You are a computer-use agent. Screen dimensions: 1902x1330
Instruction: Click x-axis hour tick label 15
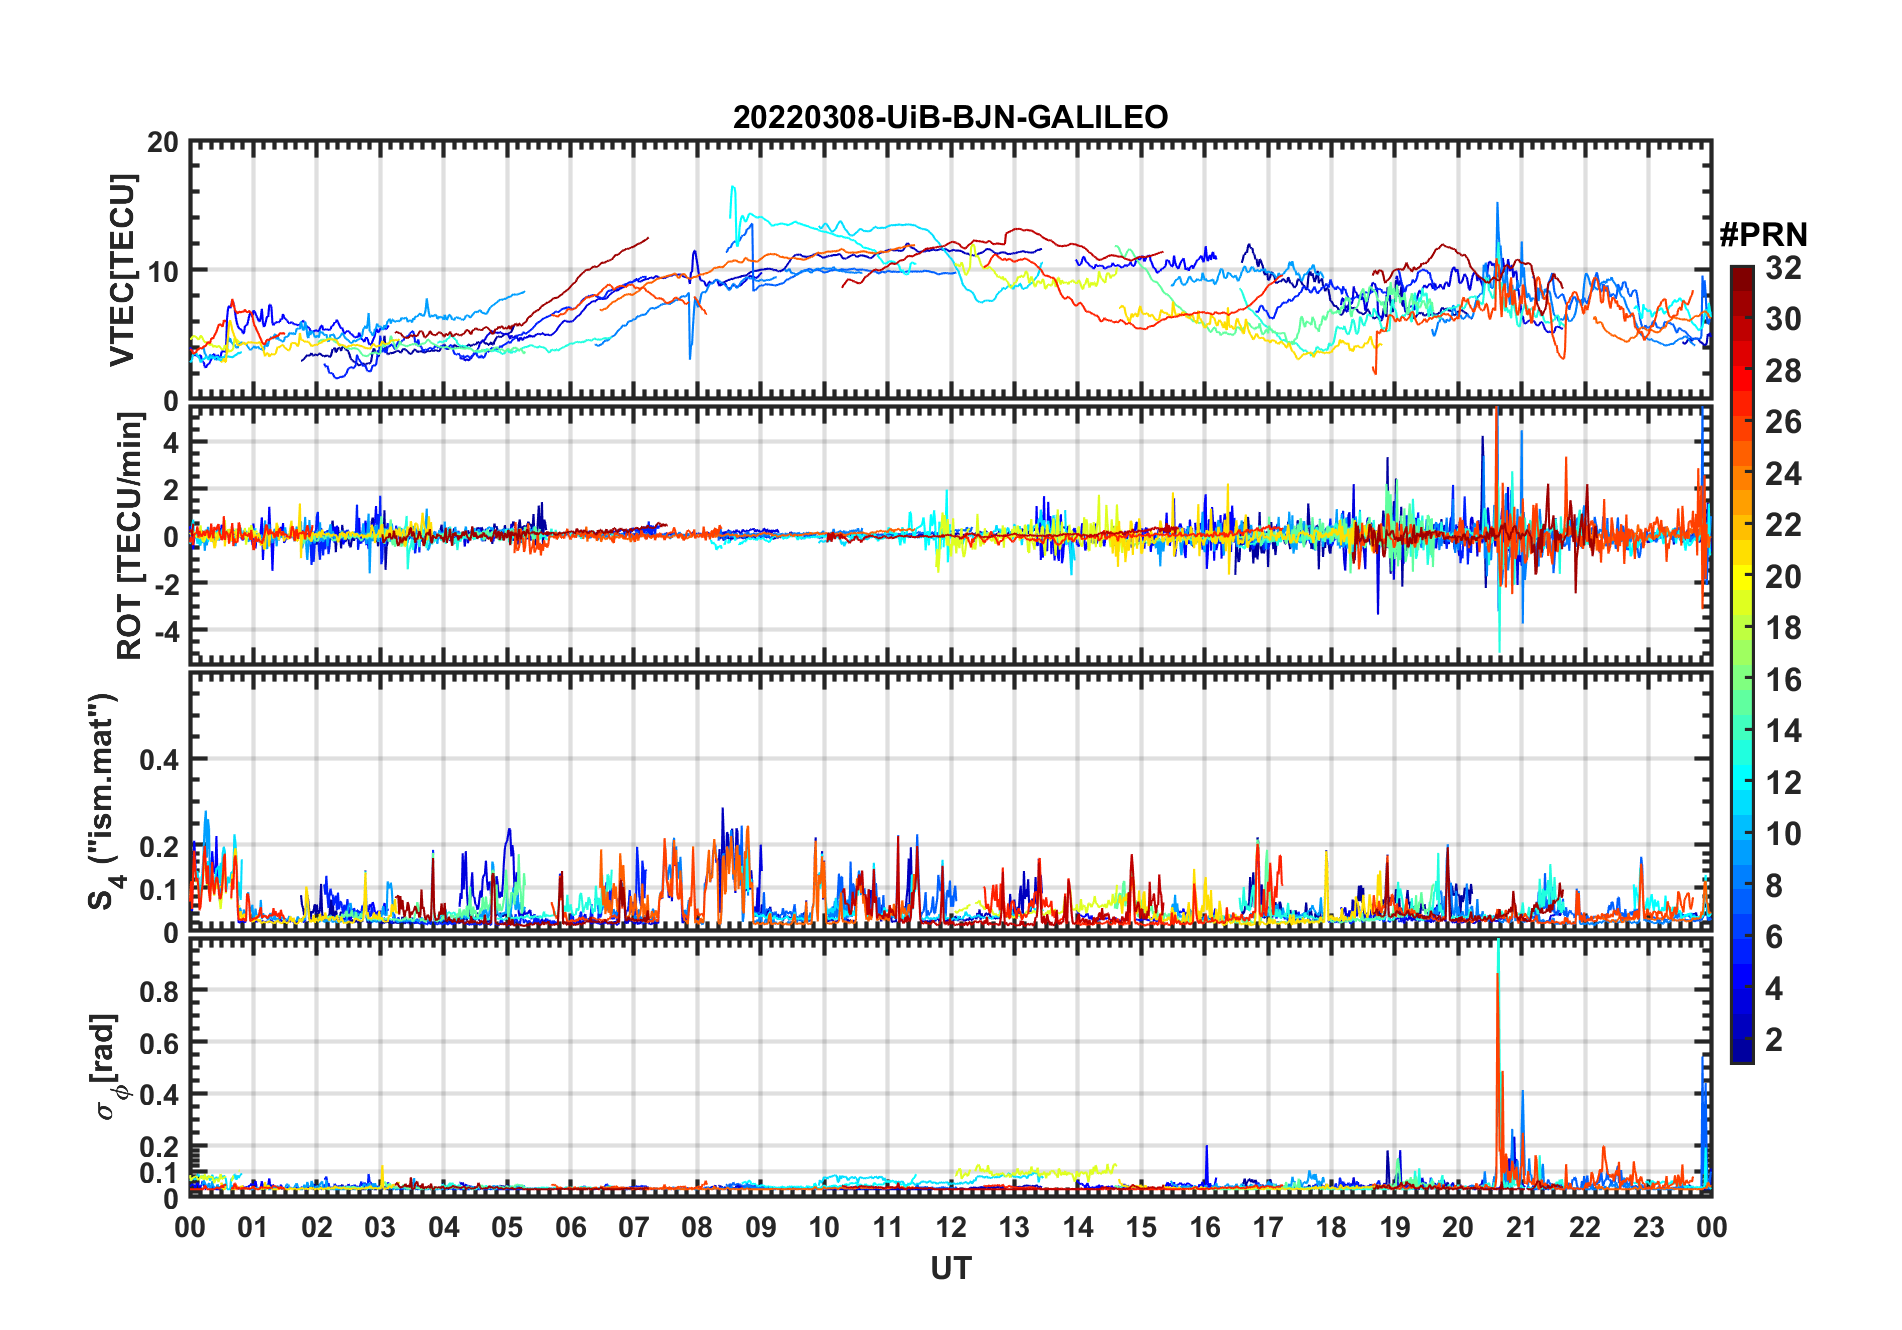coord(1141,1227)
